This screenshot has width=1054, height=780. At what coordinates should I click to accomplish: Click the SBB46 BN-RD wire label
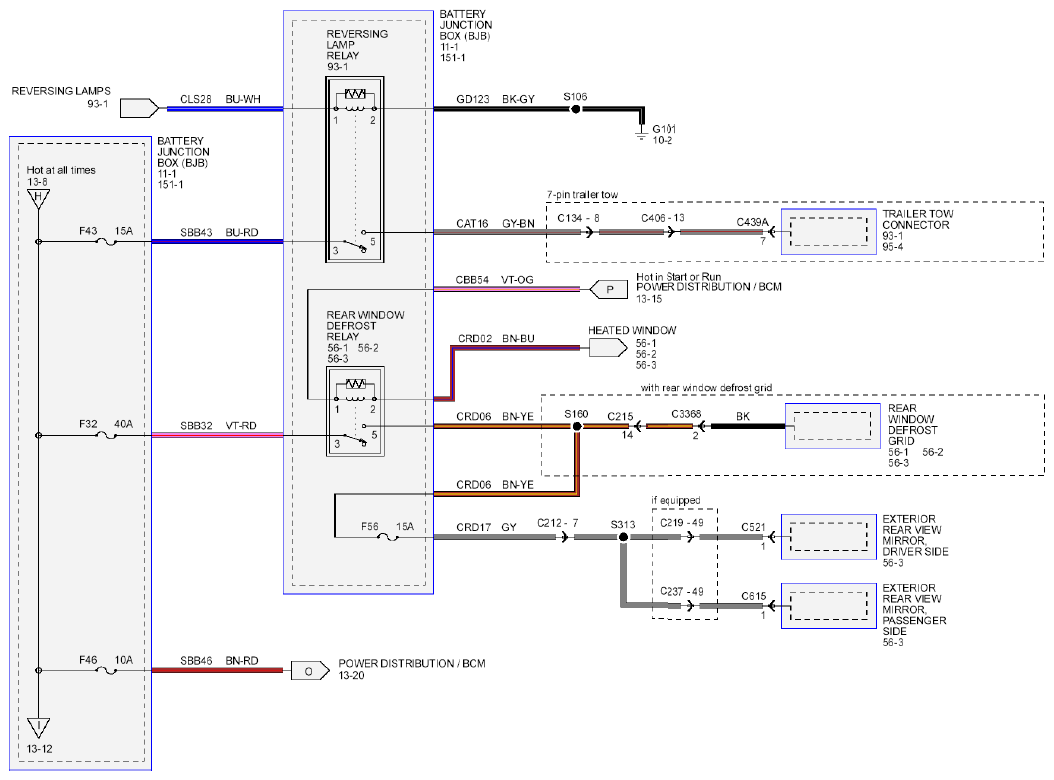pyautogui.click(x=219, y=661)
